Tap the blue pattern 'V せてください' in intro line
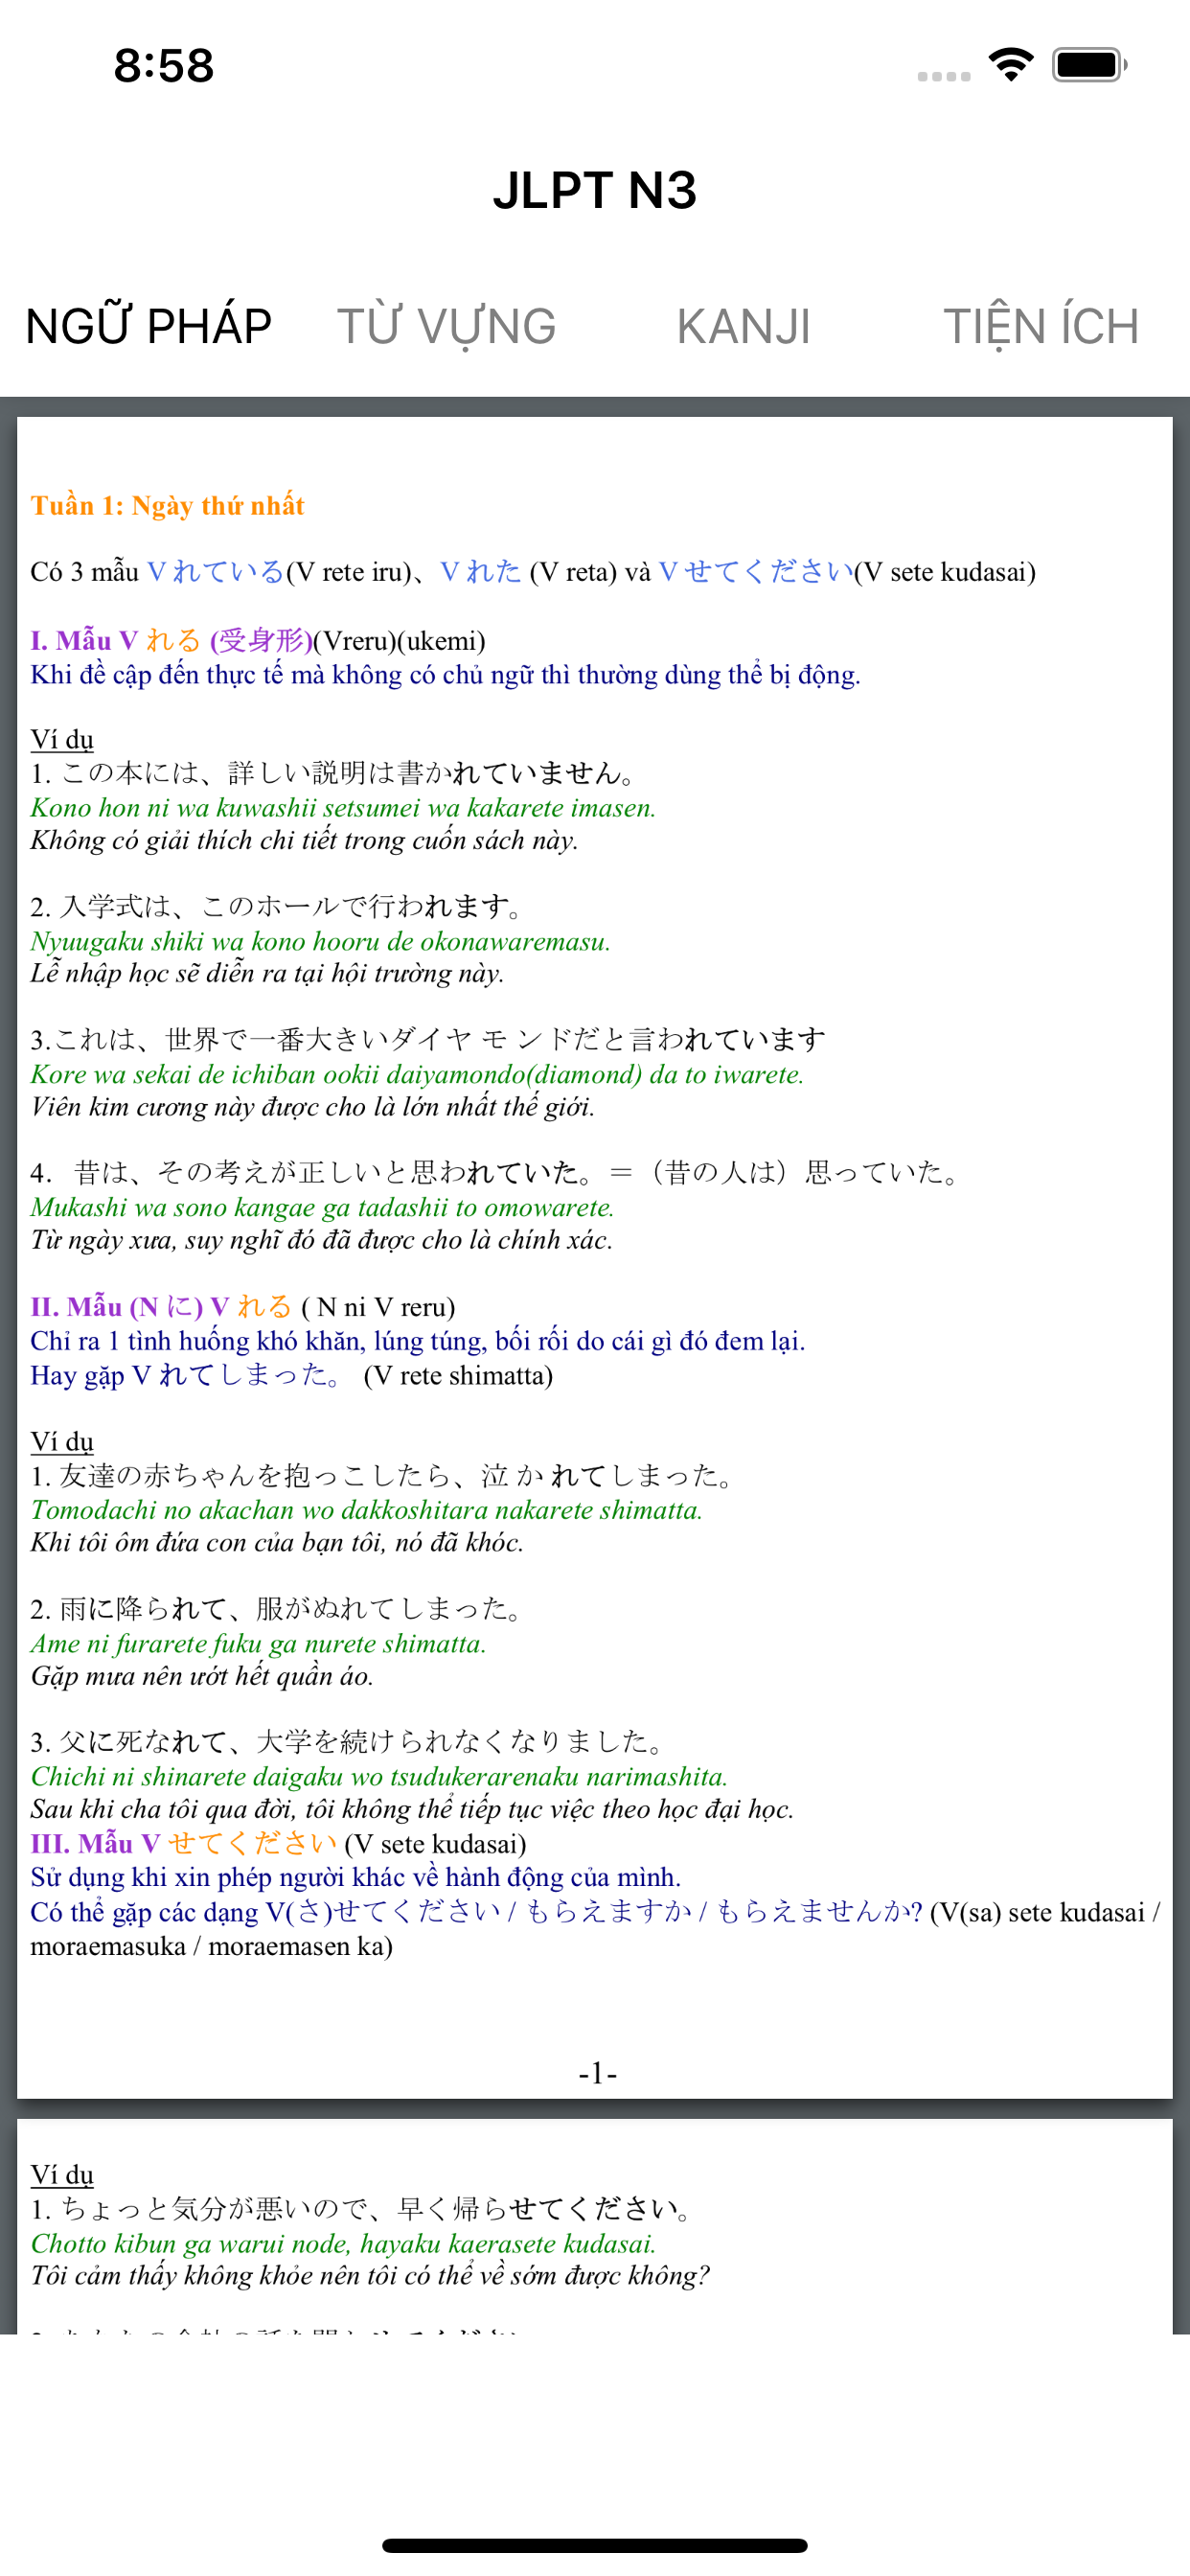This screenshot has height=2576, width=1190. pos(756,572)
